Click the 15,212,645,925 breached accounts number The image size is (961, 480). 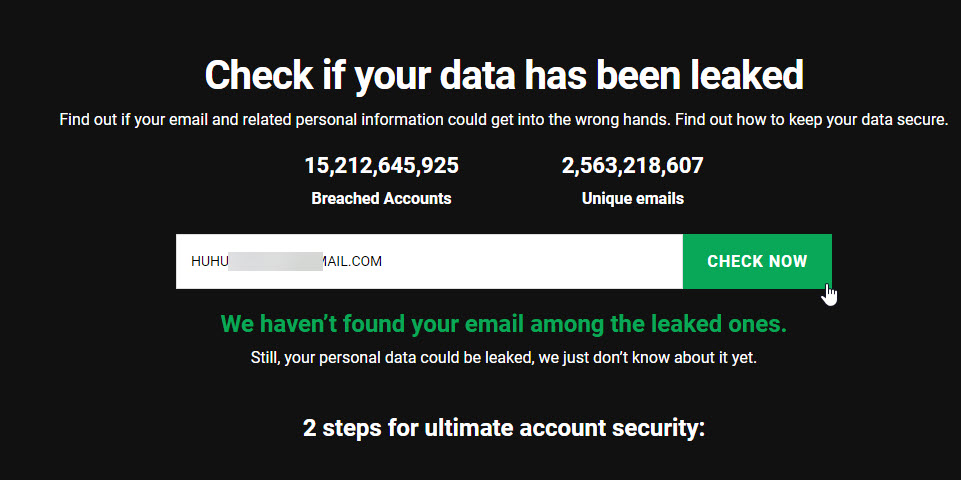(381, 165)
